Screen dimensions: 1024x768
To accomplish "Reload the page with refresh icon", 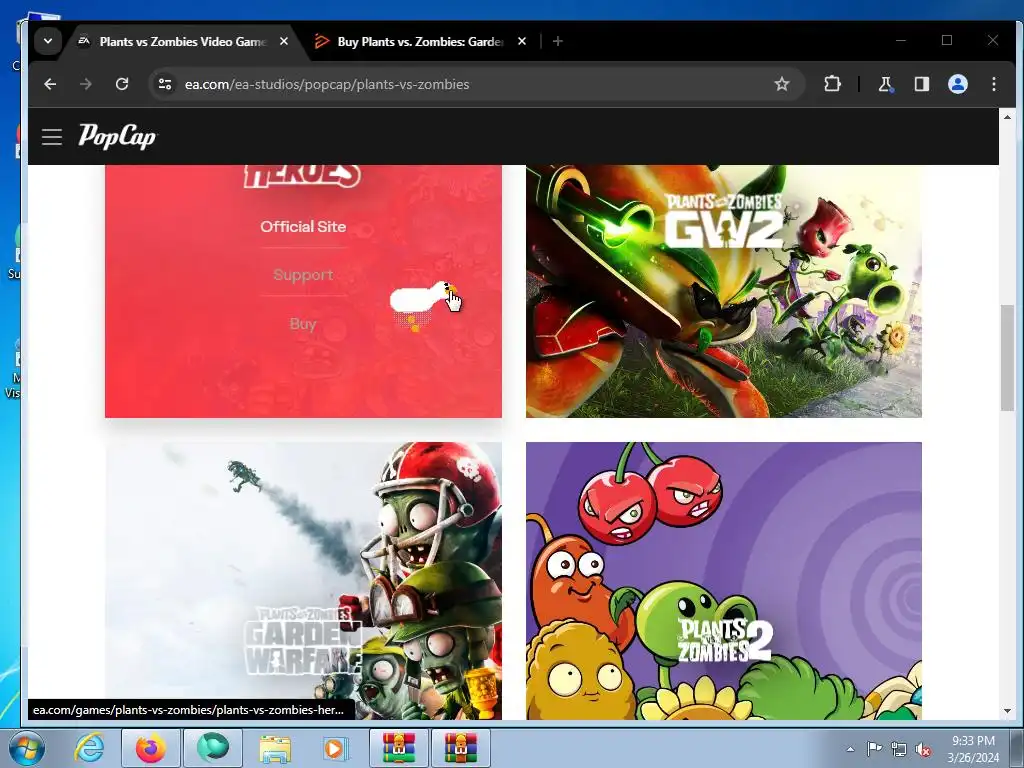I will pos(121,84).
